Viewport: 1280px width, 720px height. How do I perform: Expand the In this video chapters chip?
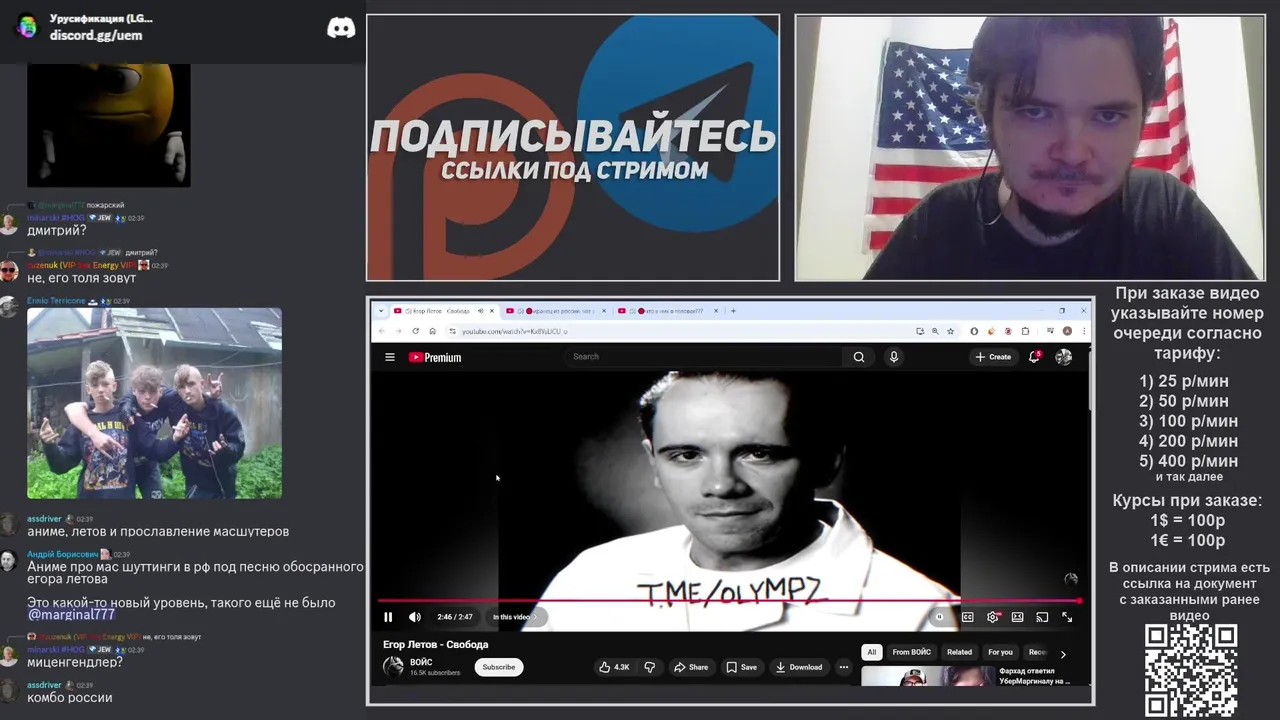point(515,617)
